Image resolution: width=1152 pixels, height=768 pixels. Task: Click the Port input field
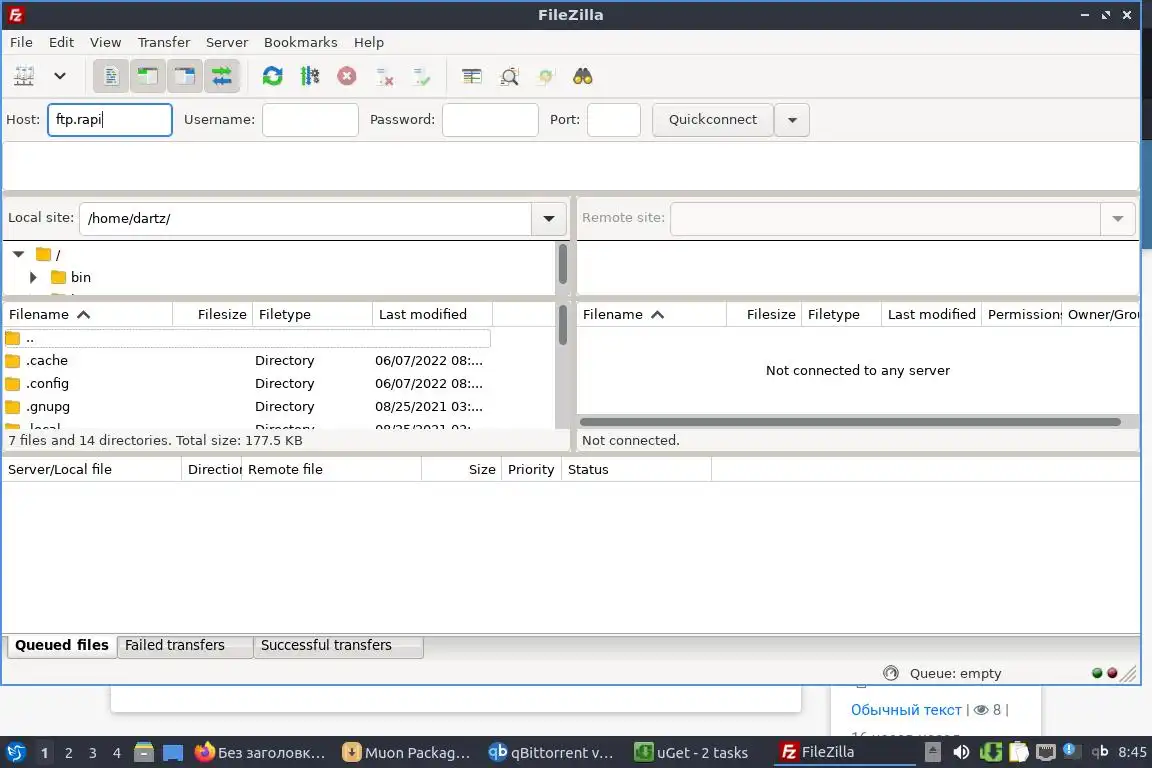pos(614,120)
